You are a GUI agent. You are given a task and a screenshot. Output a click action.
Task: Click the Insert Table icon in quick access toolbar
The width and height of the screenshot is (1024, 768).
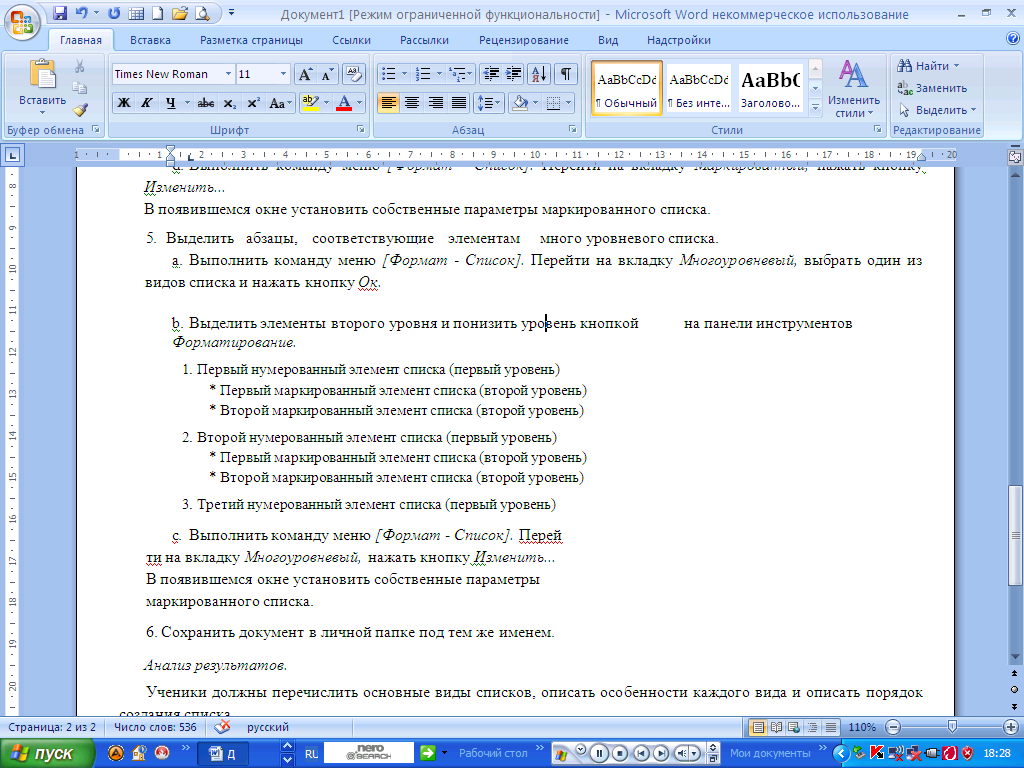point(136,13)
